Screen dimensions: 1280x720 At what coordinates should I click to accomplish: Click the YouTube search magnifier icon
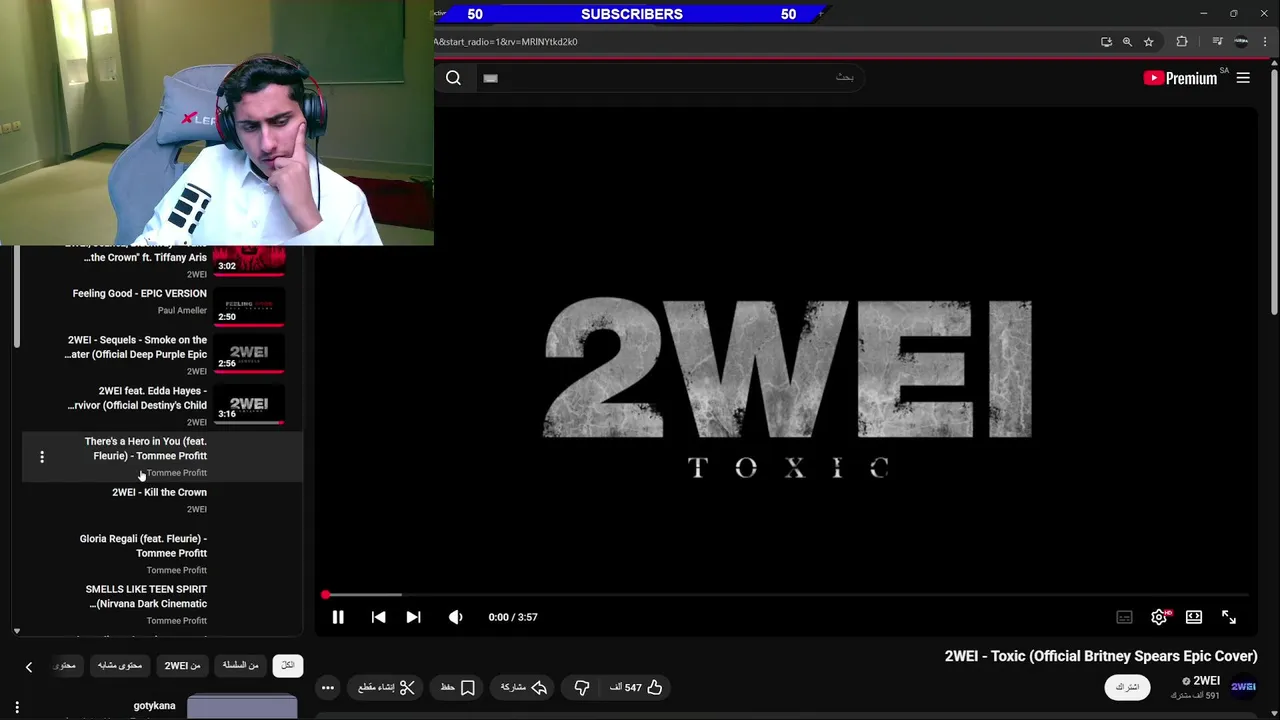pyautogui.click(x=453, y=78)
